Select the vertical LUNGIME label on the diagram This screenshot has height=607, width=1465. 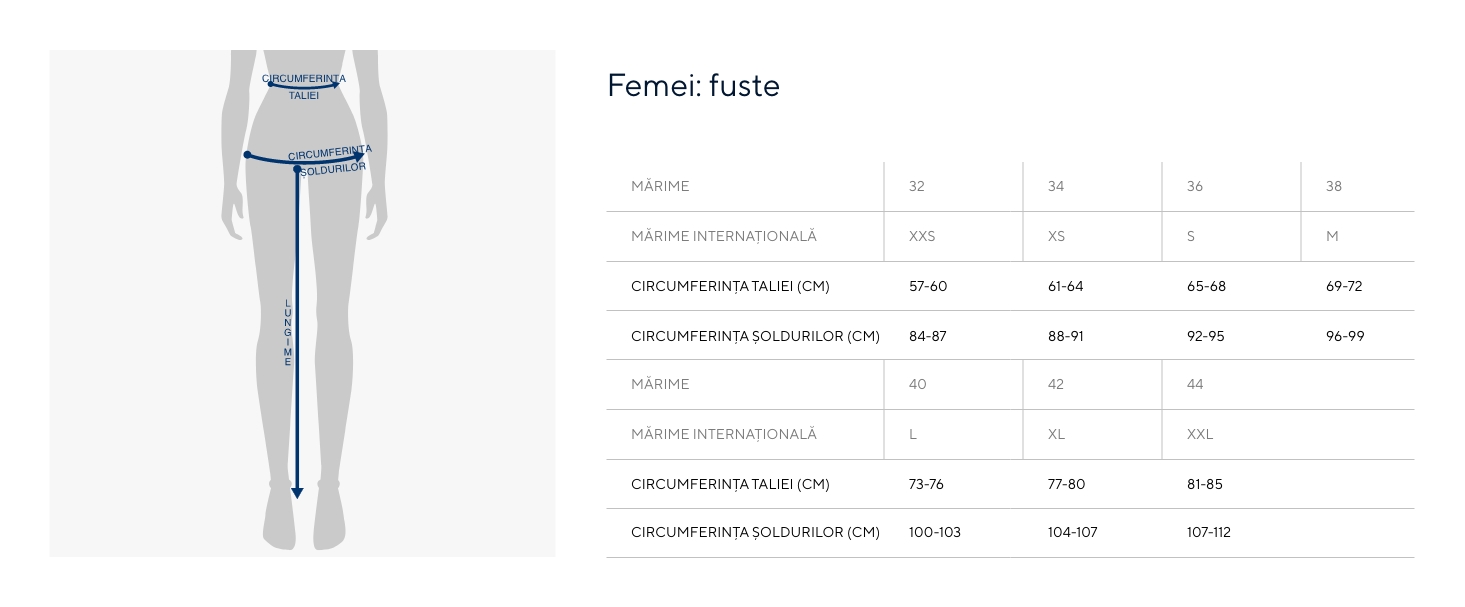point(288,333)
